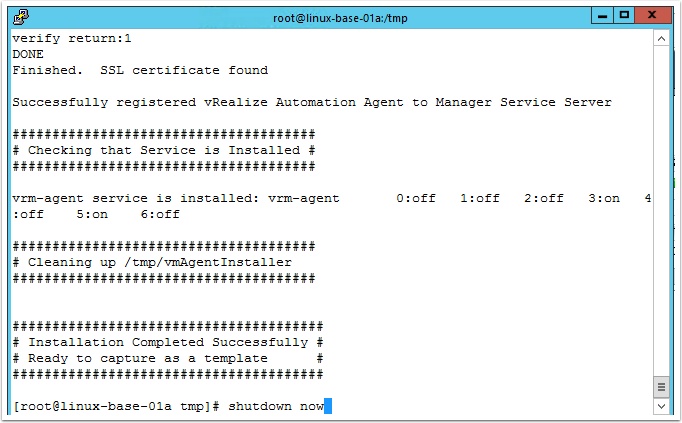Image resolution: width=682 pixels, height=423 pixels.
Task: Click the blue terminal cursor block
Action: tap(327, 406)
